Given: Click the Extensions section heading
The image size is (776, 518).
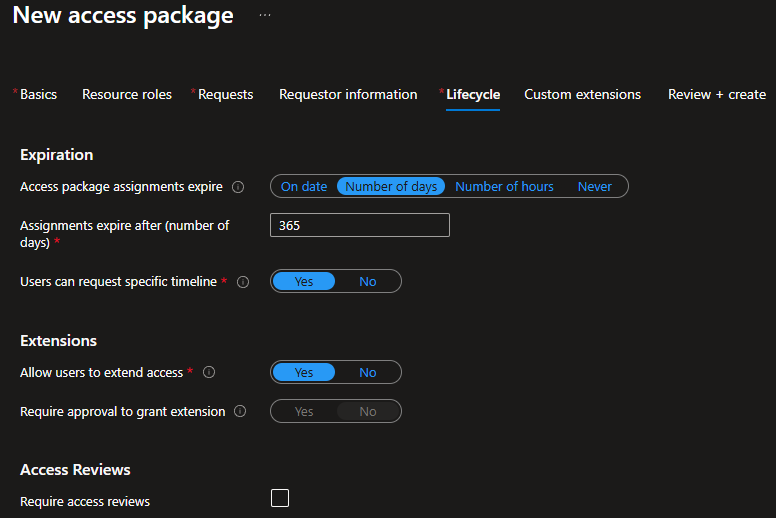Looking at the screenshot, I should coord(58,341).
